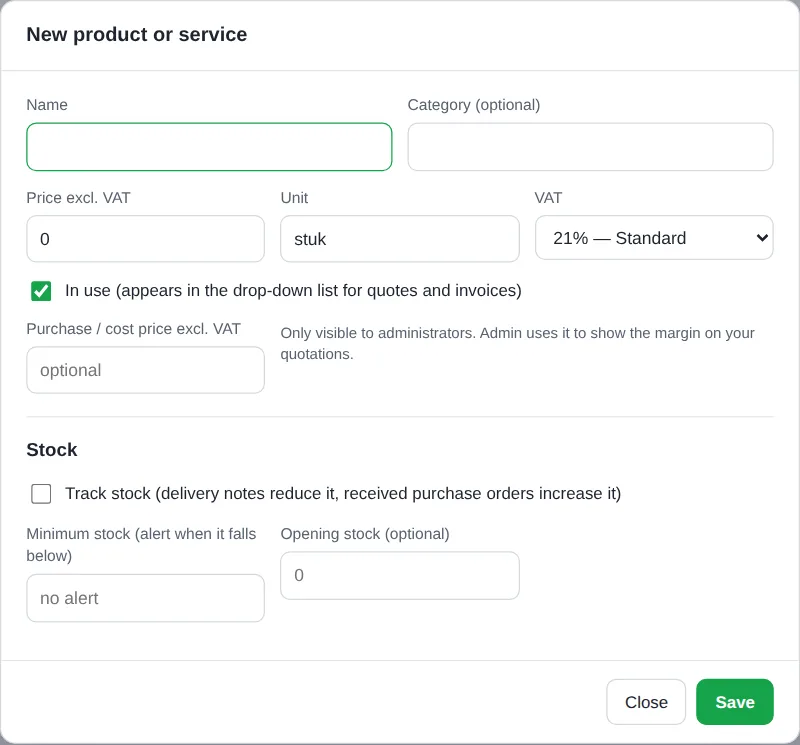
Task: Uncheck the green 'In use' checkbox
Action: (x=41, y=291)
